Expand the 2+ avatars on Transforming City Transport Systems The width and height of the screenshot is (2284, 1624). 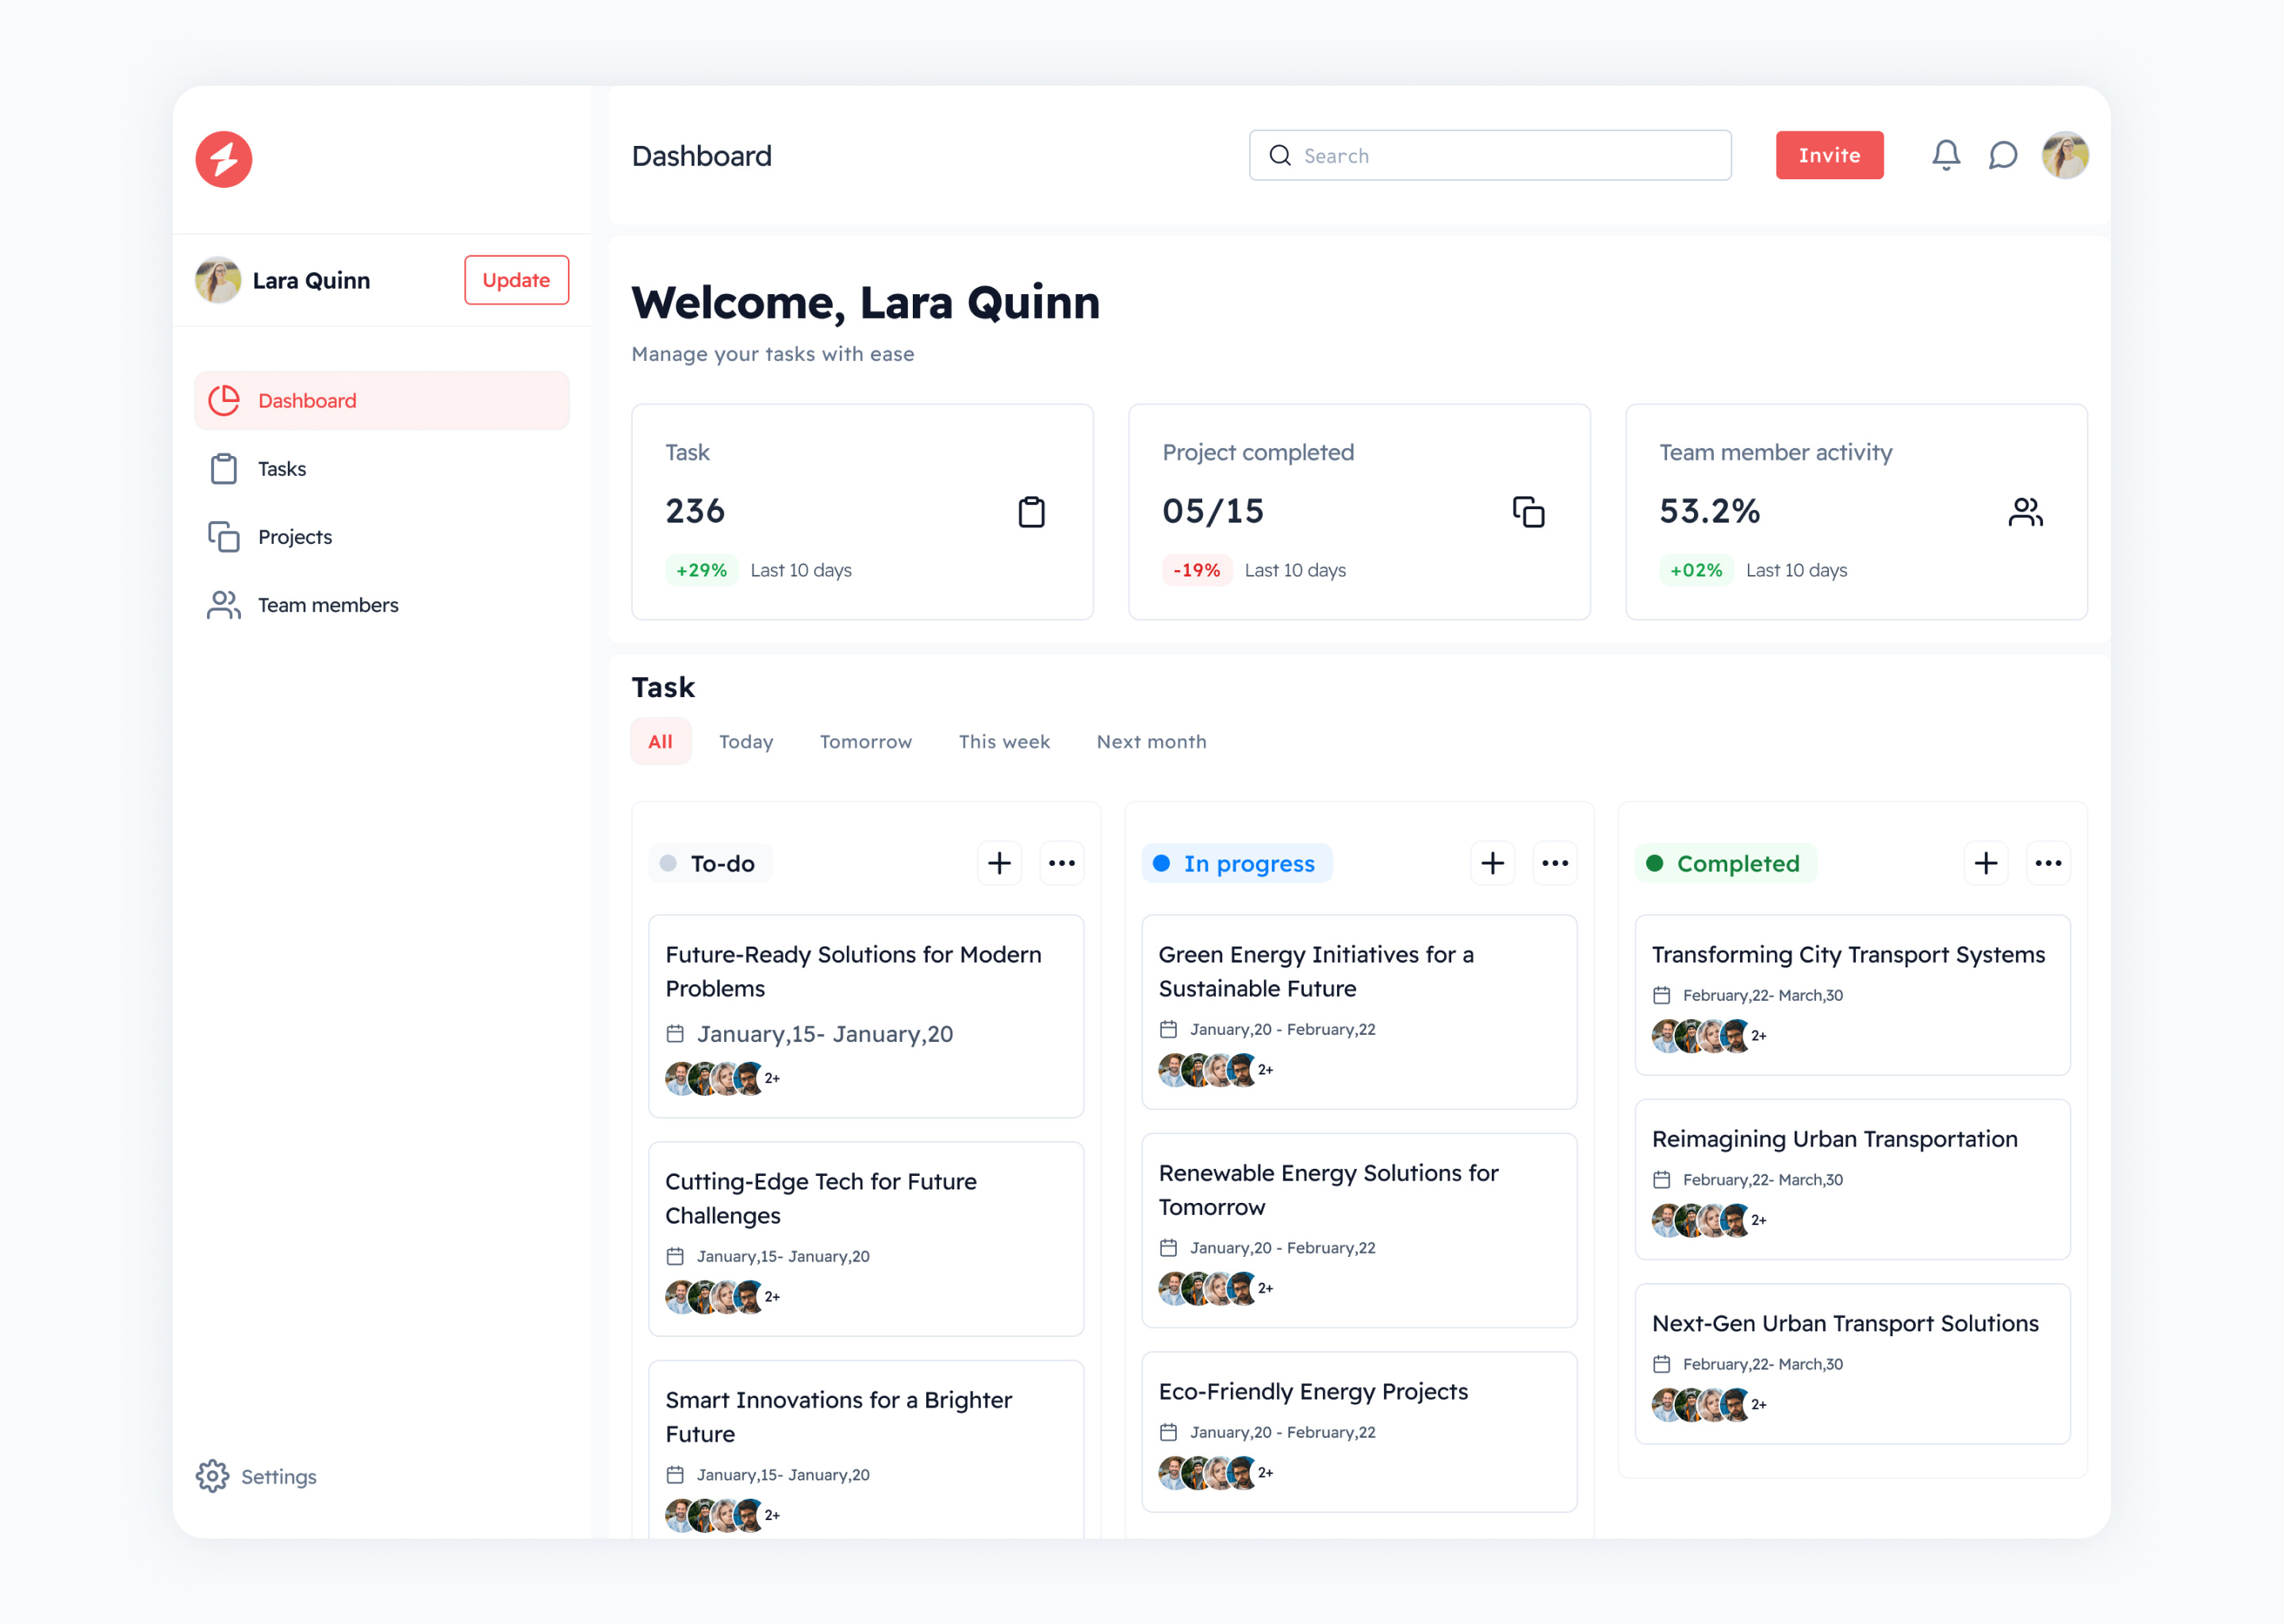(1757, 1036)
